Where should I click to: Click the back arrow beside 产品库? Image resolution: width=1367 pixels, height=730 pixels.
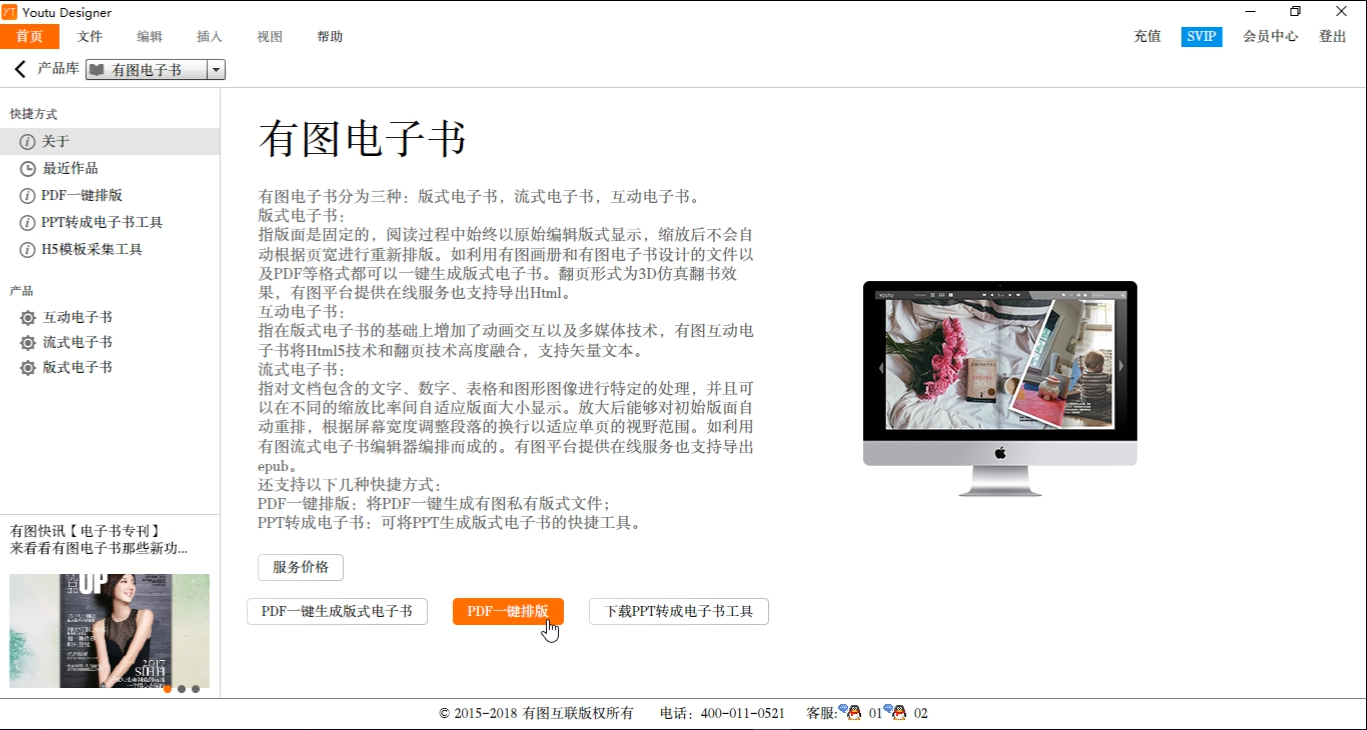[19, 68]
